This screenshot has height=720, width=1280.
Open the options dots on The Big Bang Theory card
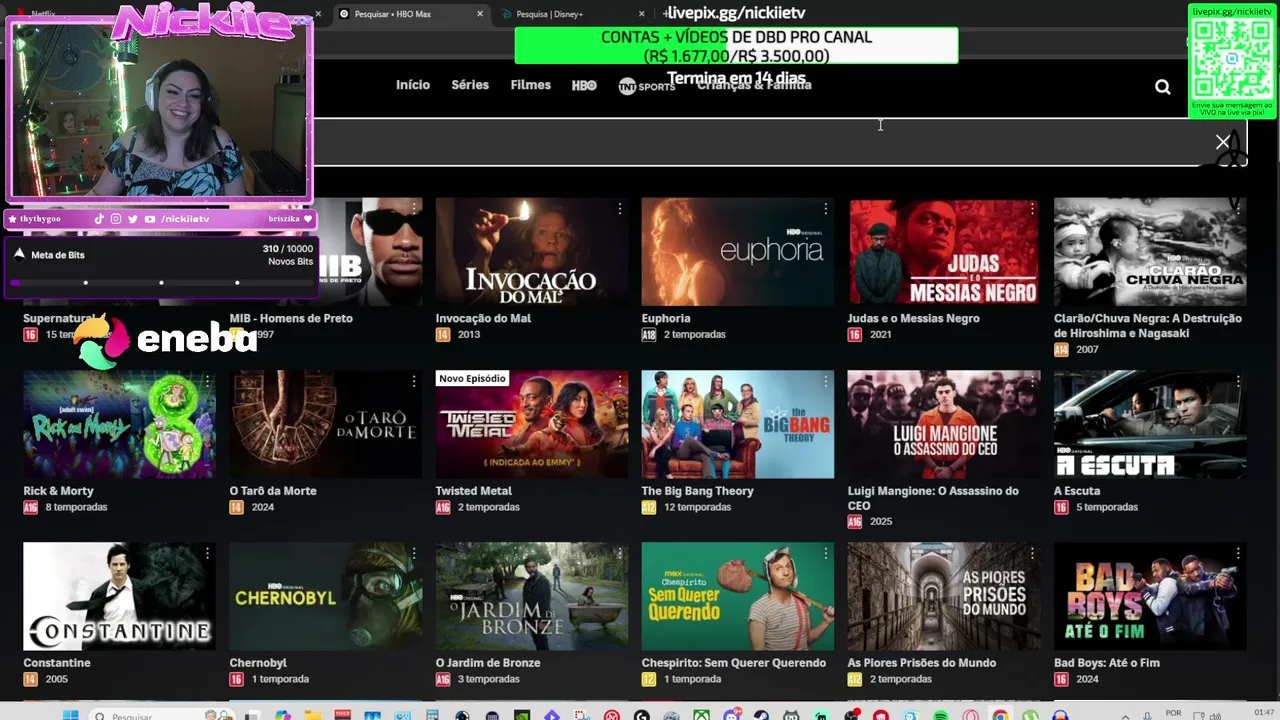click(825, 381)
